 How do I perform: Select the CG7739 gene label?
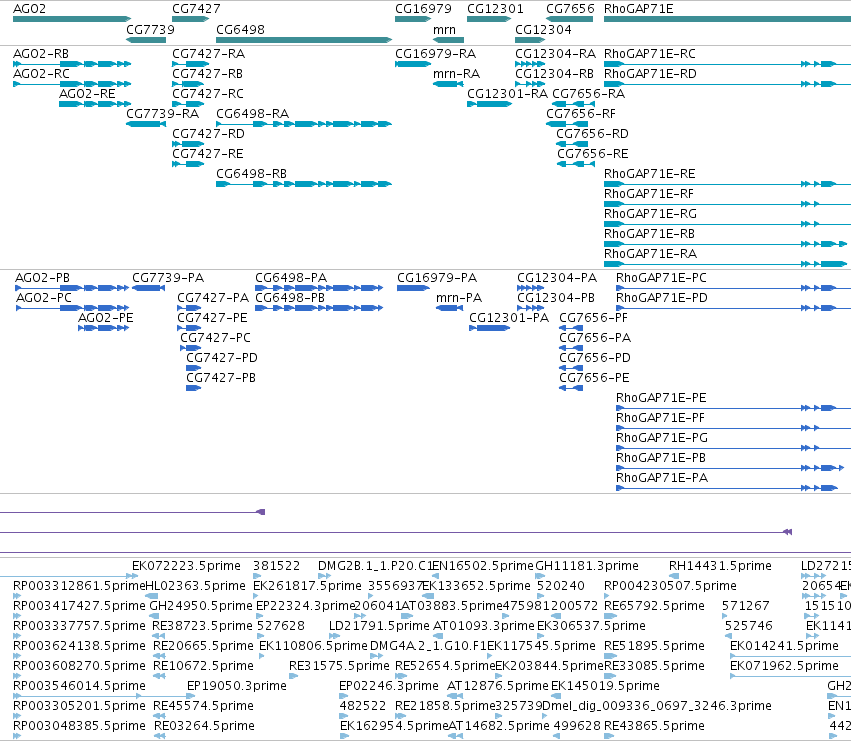click(150, 29)
